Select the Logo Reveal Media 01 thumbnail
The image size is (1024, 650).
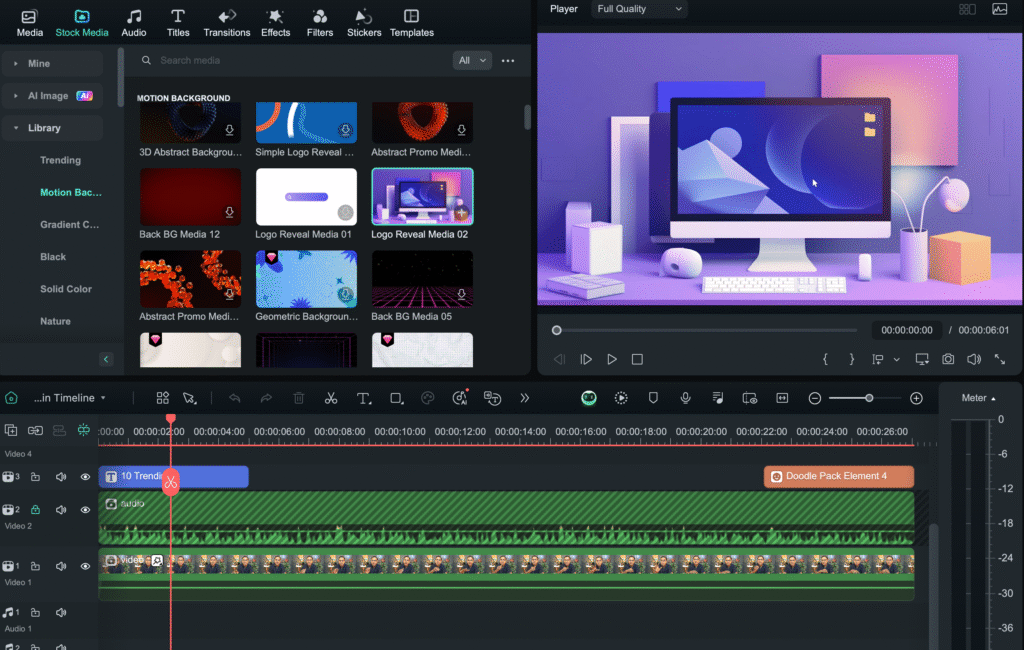(306, 197)
